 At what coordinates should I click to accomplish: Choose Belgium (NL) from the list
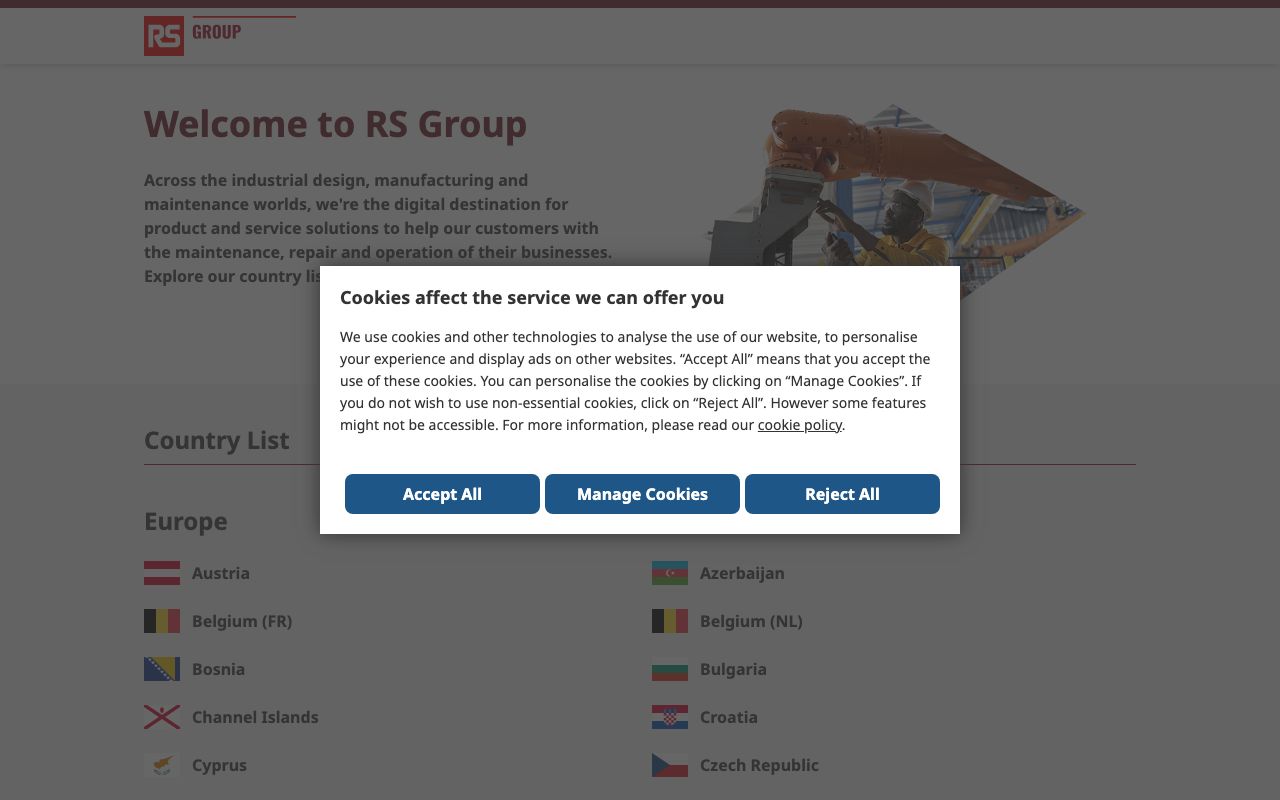751,621
